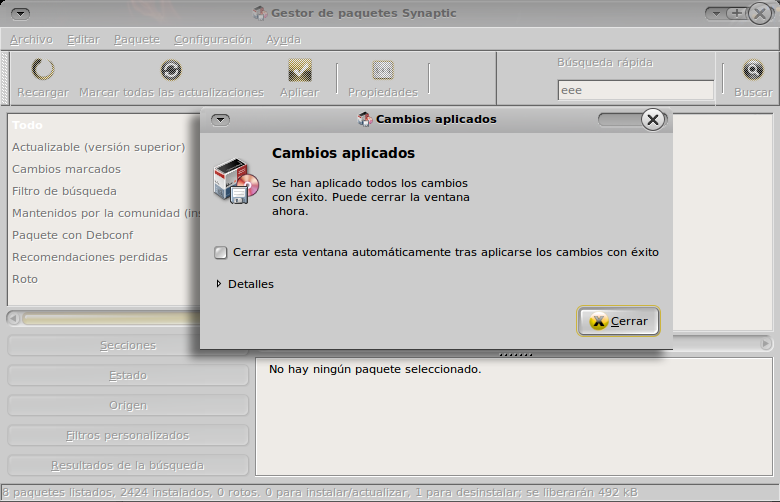Screen dimensions: 780x502
Task: Open the Paquete menu
Action: click(137, 39)
